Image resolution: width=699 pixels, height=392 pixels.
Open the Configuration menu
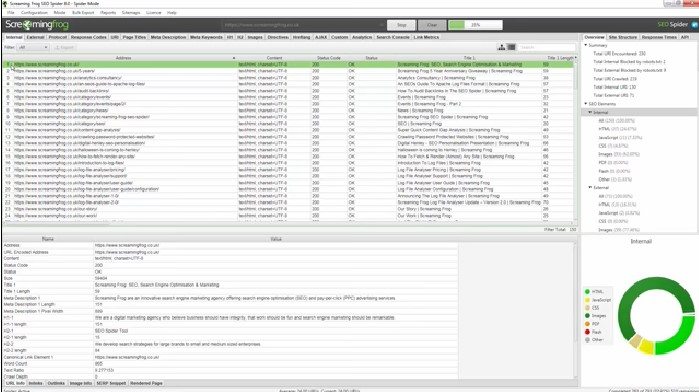click(34, 12)
